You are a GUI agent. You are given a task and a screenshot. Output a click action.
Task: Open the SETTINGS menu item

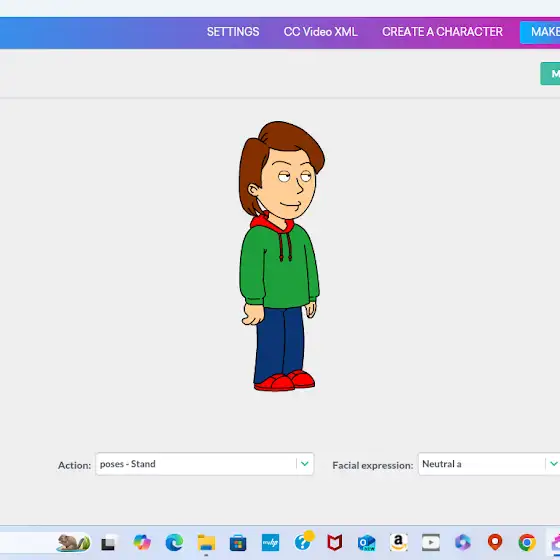point(233,32)
